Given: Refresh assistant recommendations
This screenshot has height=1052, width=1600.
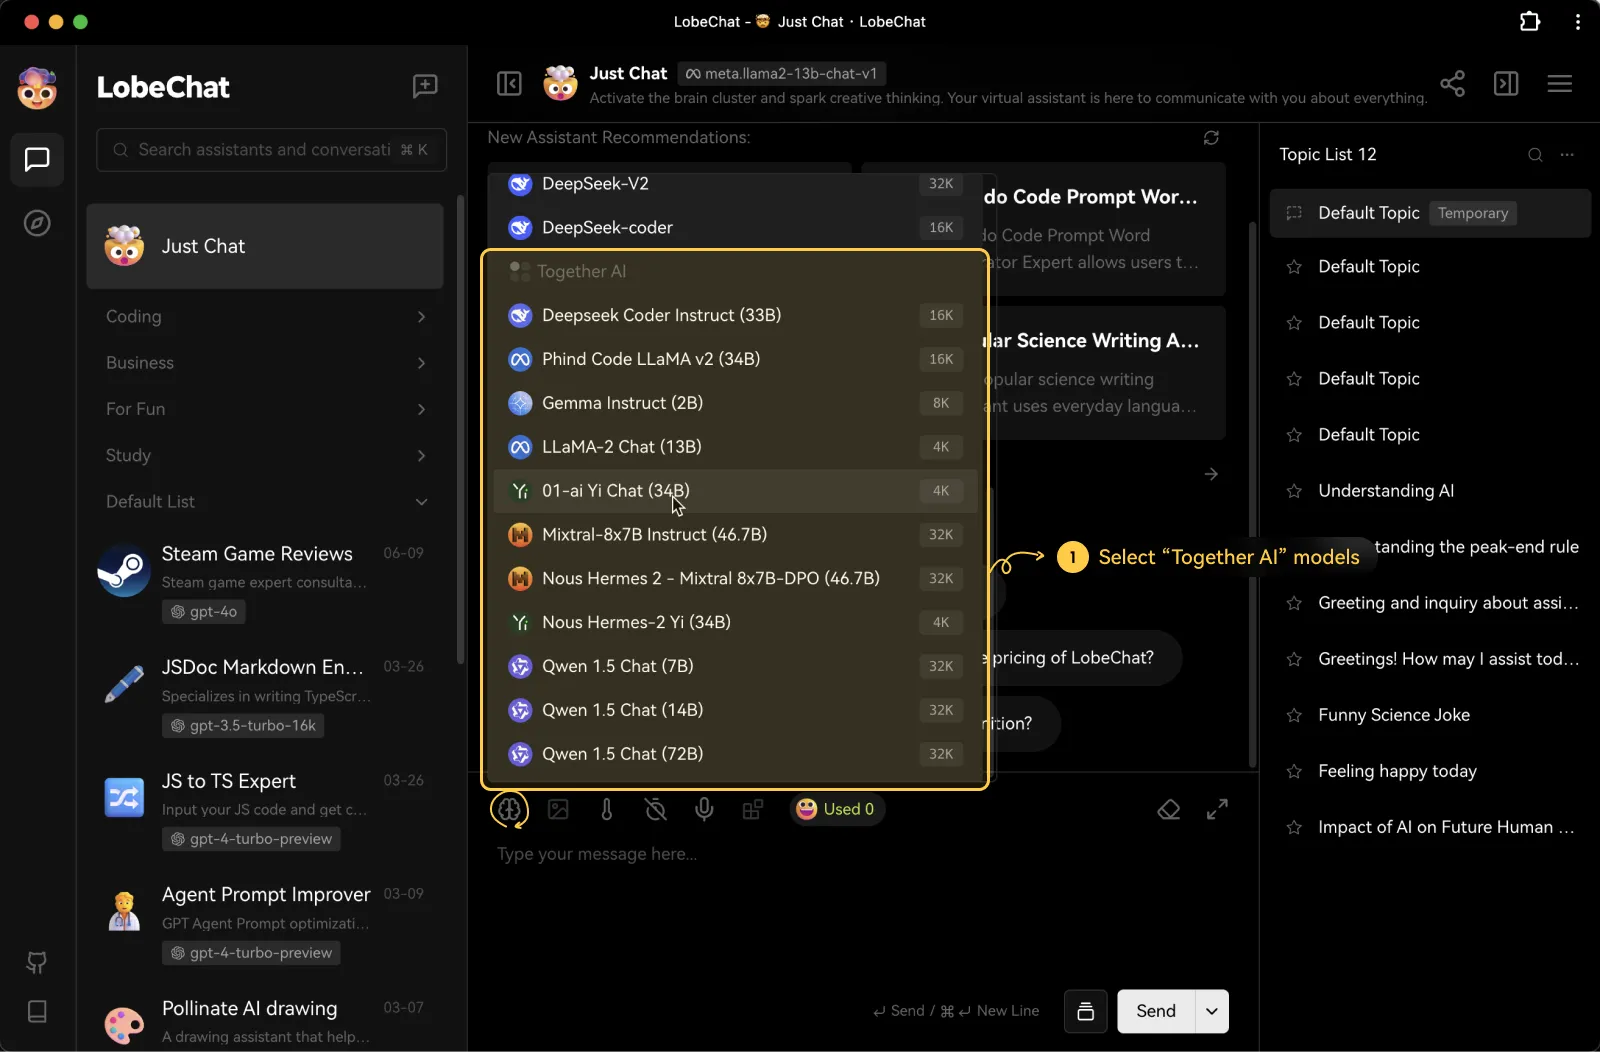Looking at the screenshot, I should coord(1211,138).
